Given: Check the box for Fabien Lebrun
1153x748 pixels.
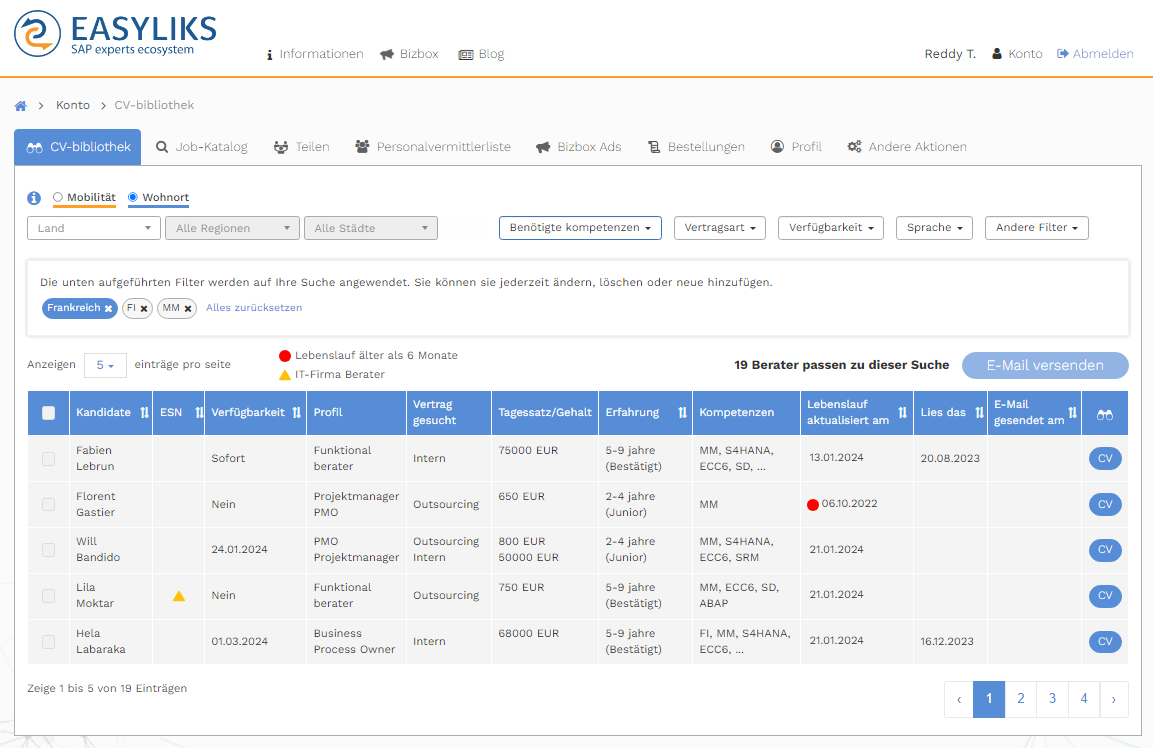Looking at the screenshot, I should [x=49, y=459].
